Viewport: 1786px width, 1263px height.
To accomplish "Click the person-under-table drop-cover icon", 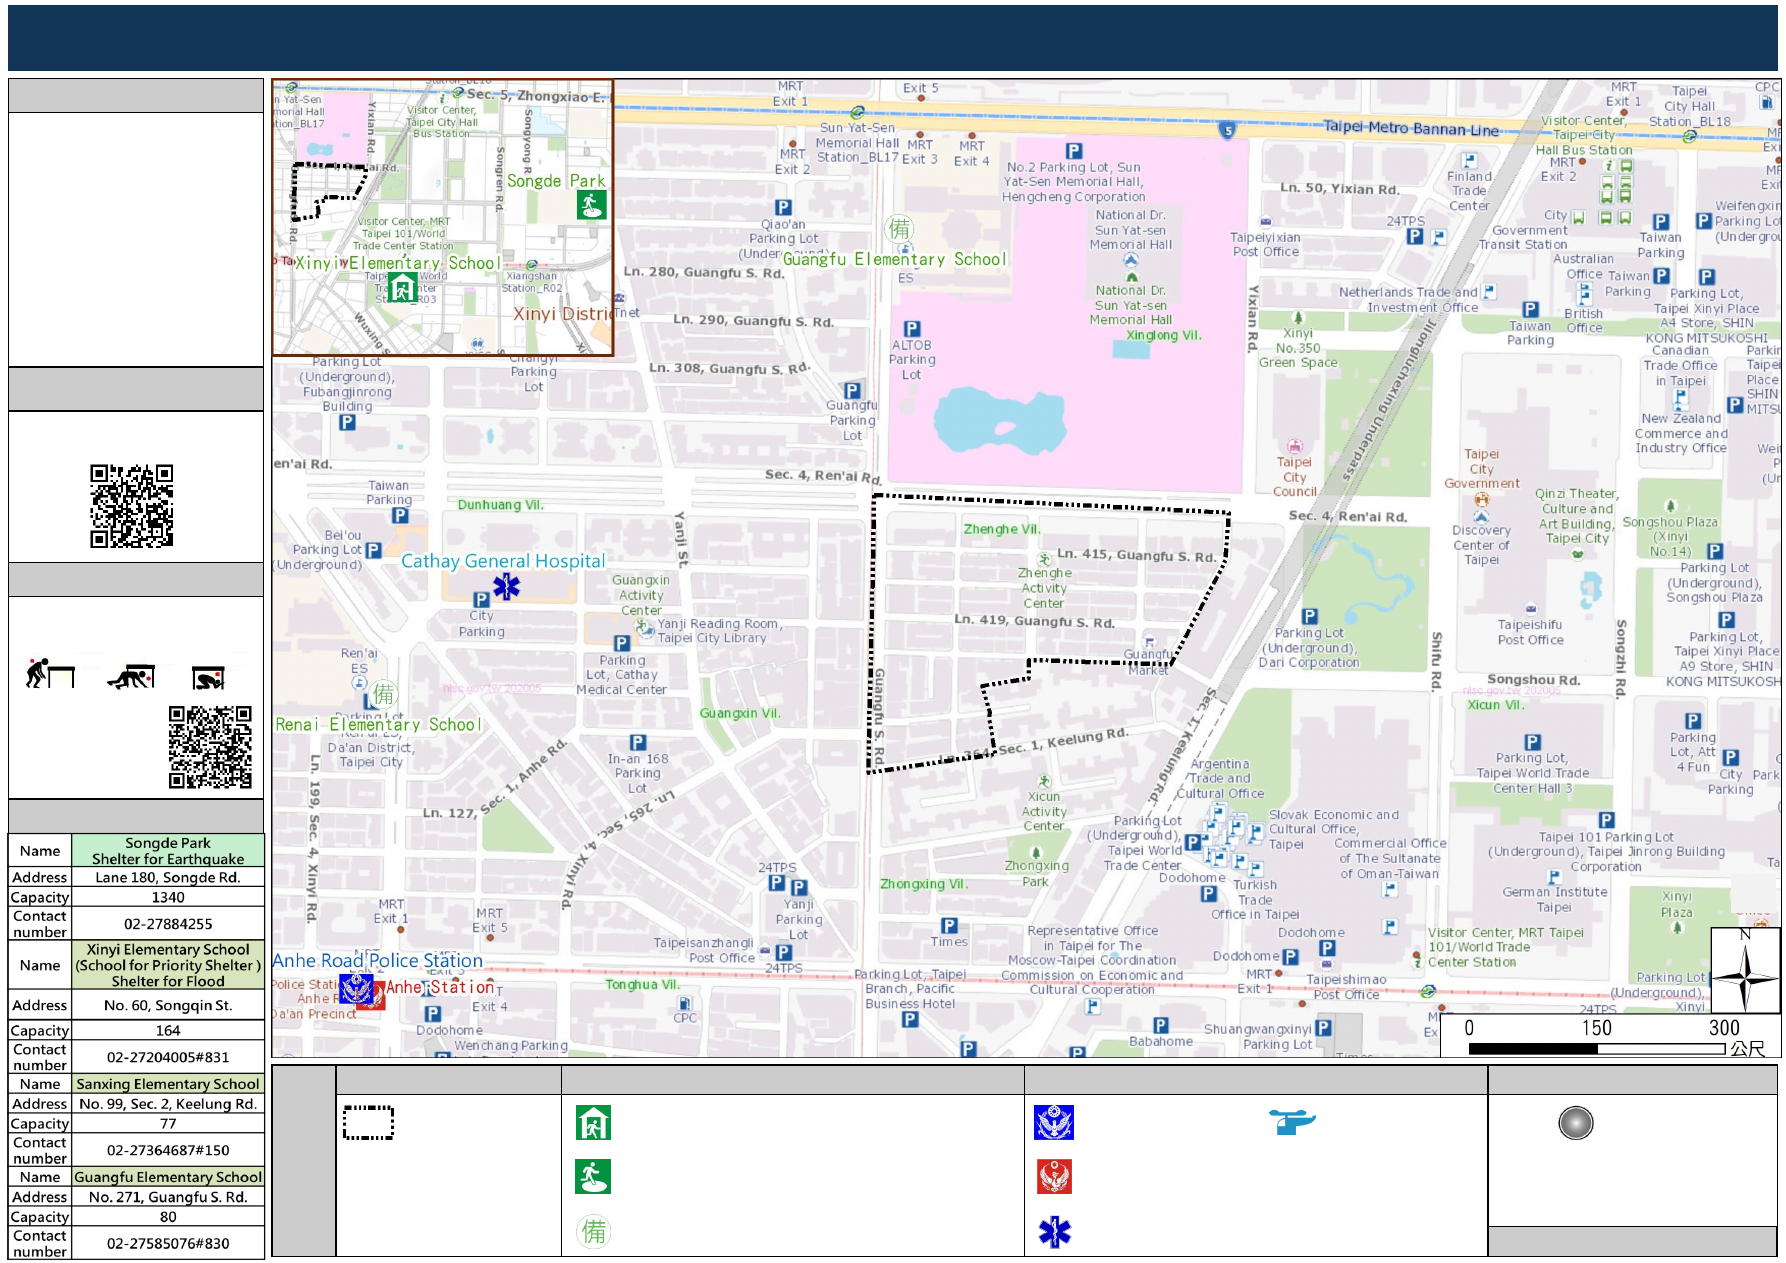I will (x=50, y=674).
